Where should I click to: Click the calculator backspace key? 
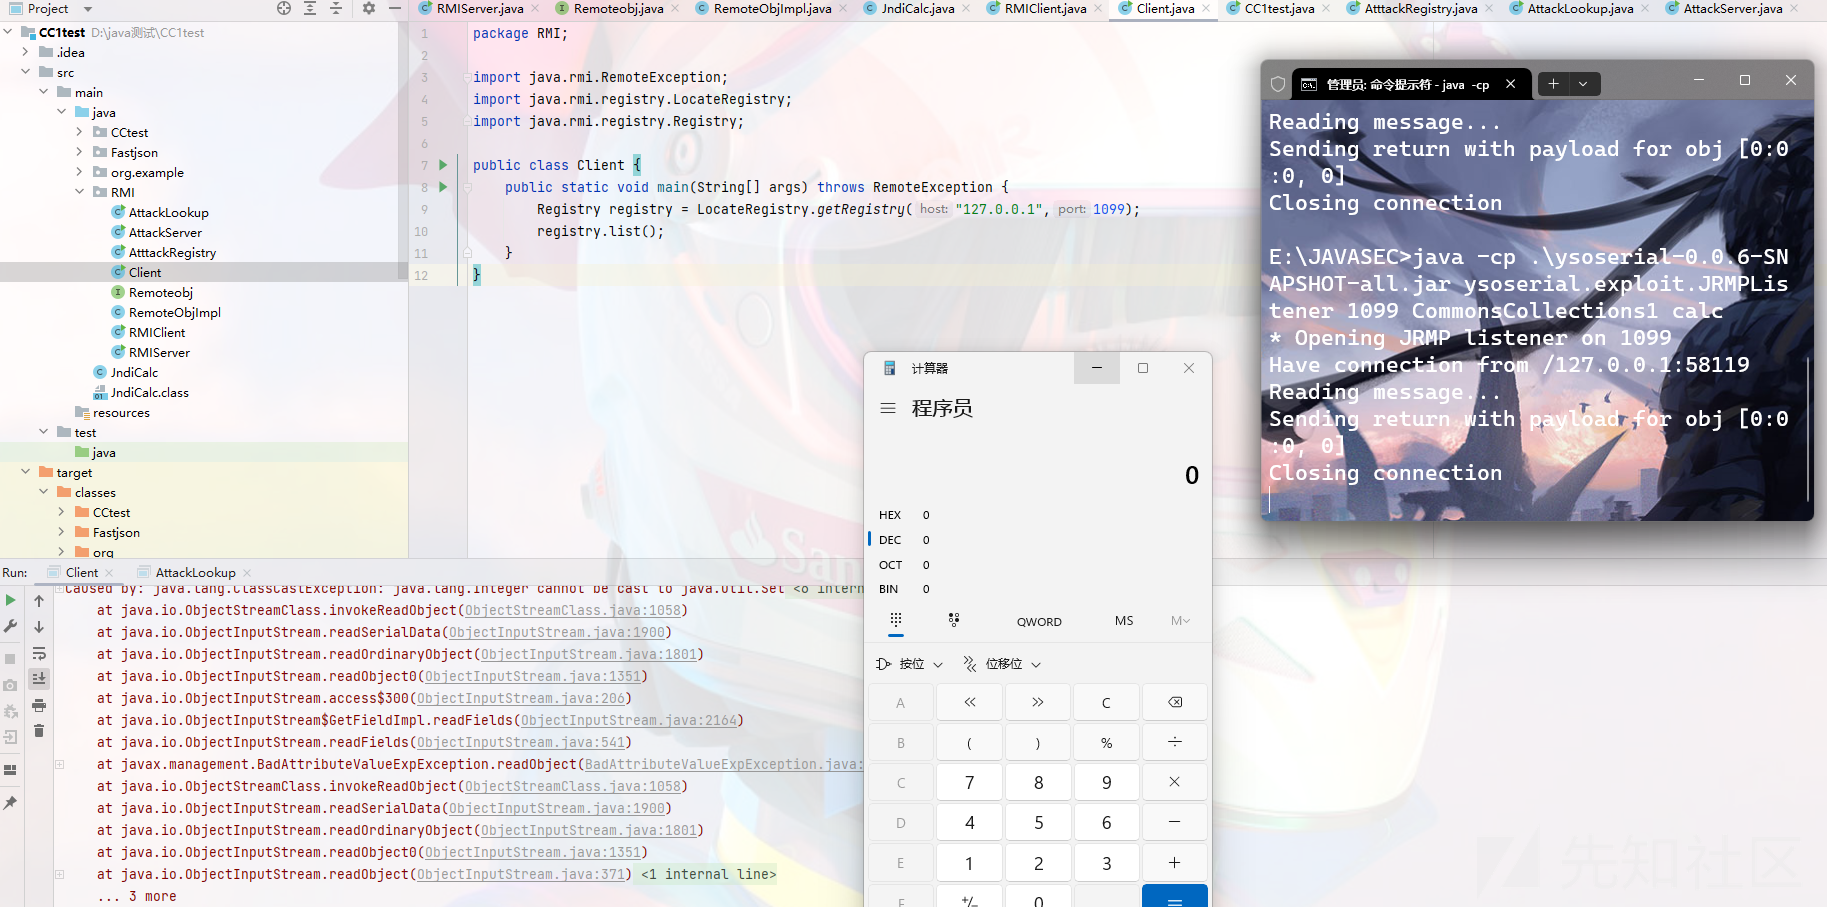coord(1175,702)
